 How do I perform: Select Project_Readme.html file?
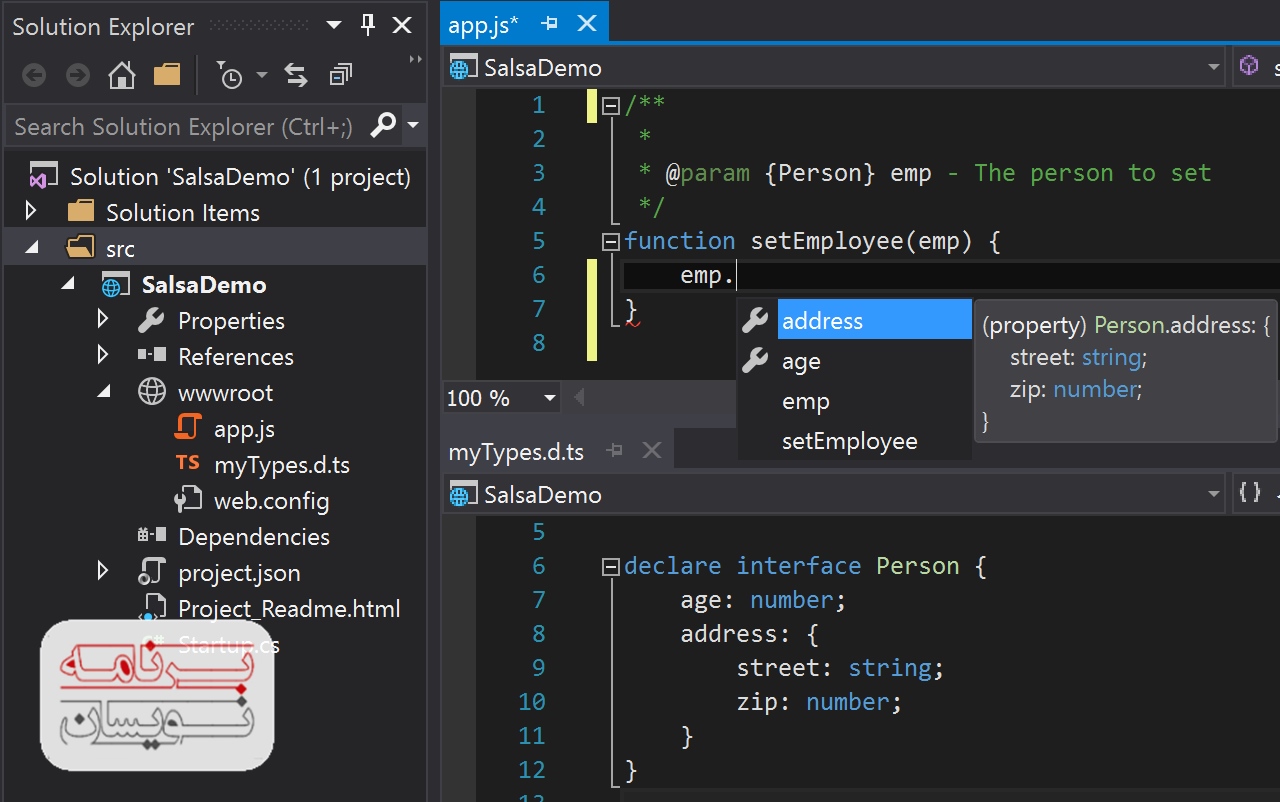tap(289, 609)
